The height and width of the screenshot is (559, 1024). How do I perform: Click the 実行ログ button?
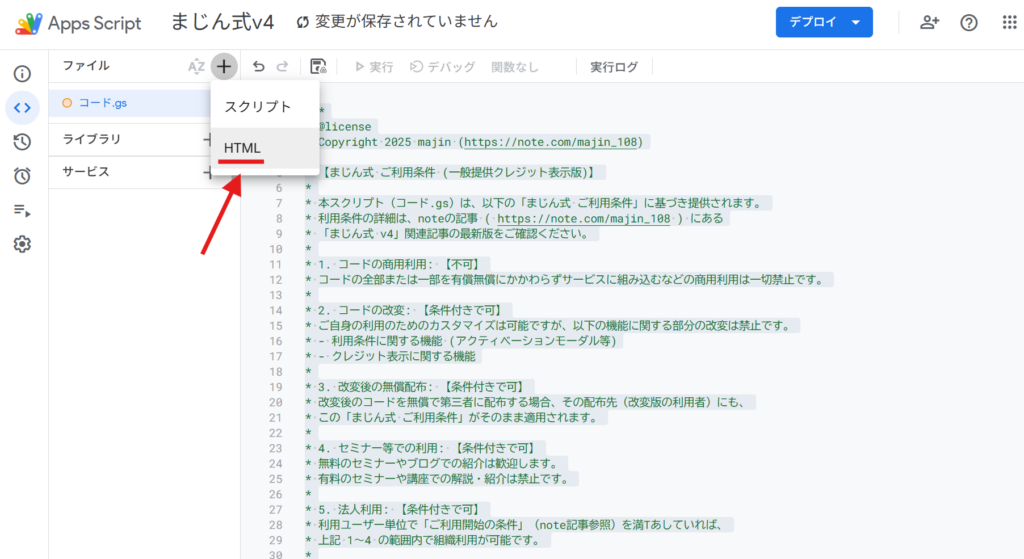(614, 67)
